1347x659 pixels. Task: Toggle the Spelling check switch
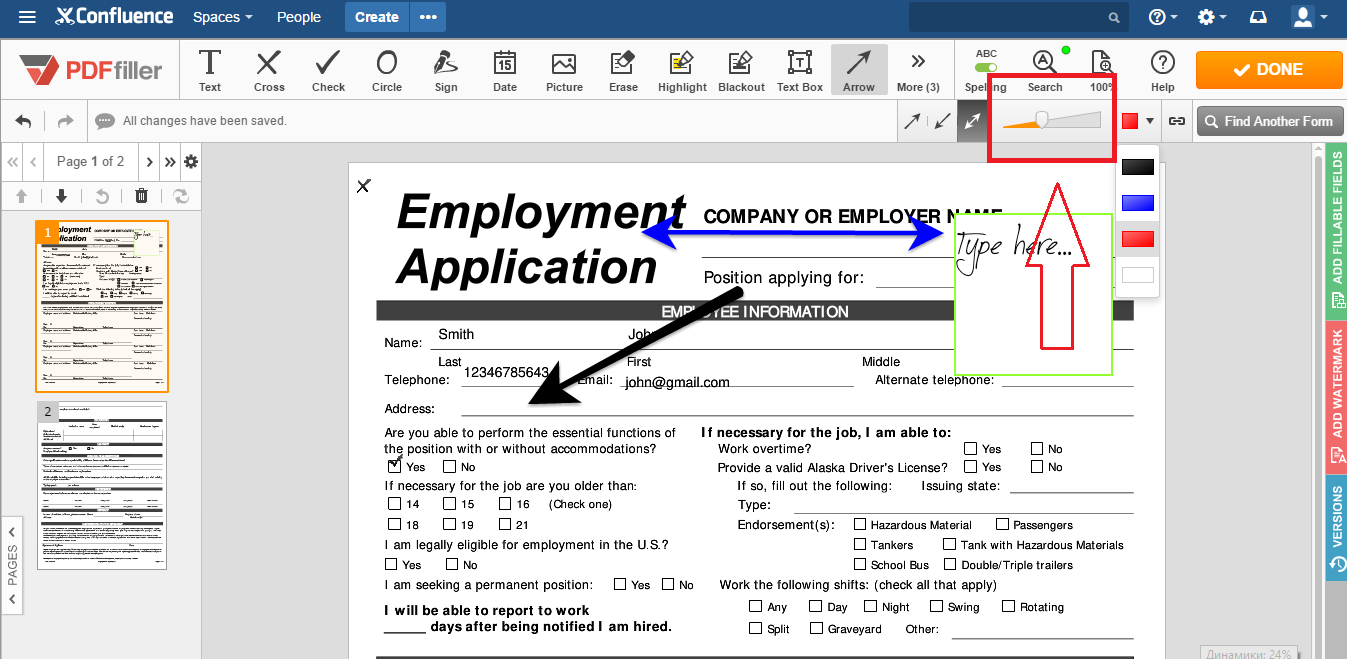(x=986, y=68)
